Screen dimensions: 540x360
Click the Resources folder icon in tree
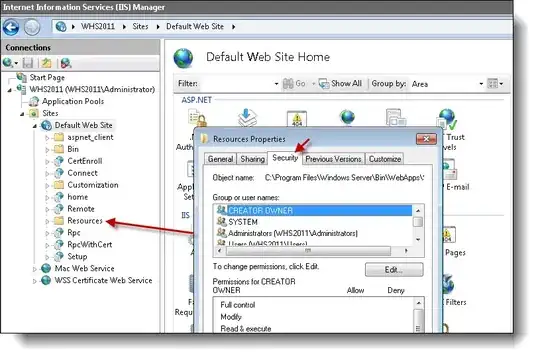click(x=59, y=220)
